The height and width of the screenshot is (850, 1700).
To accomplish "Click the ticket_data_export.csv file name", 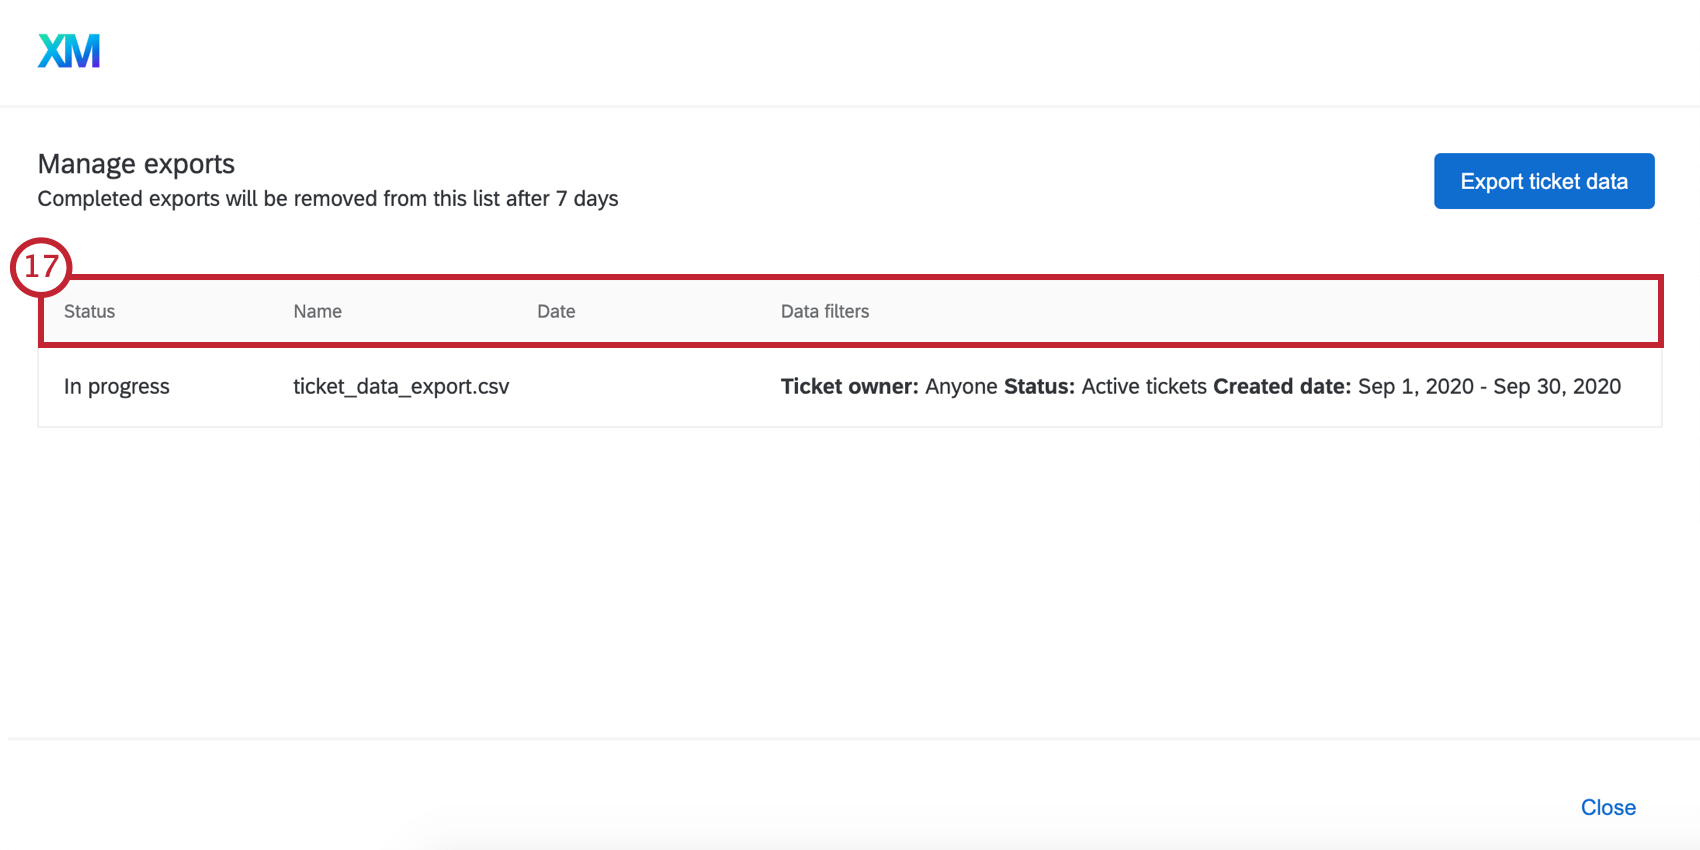I will pos(401,387).
